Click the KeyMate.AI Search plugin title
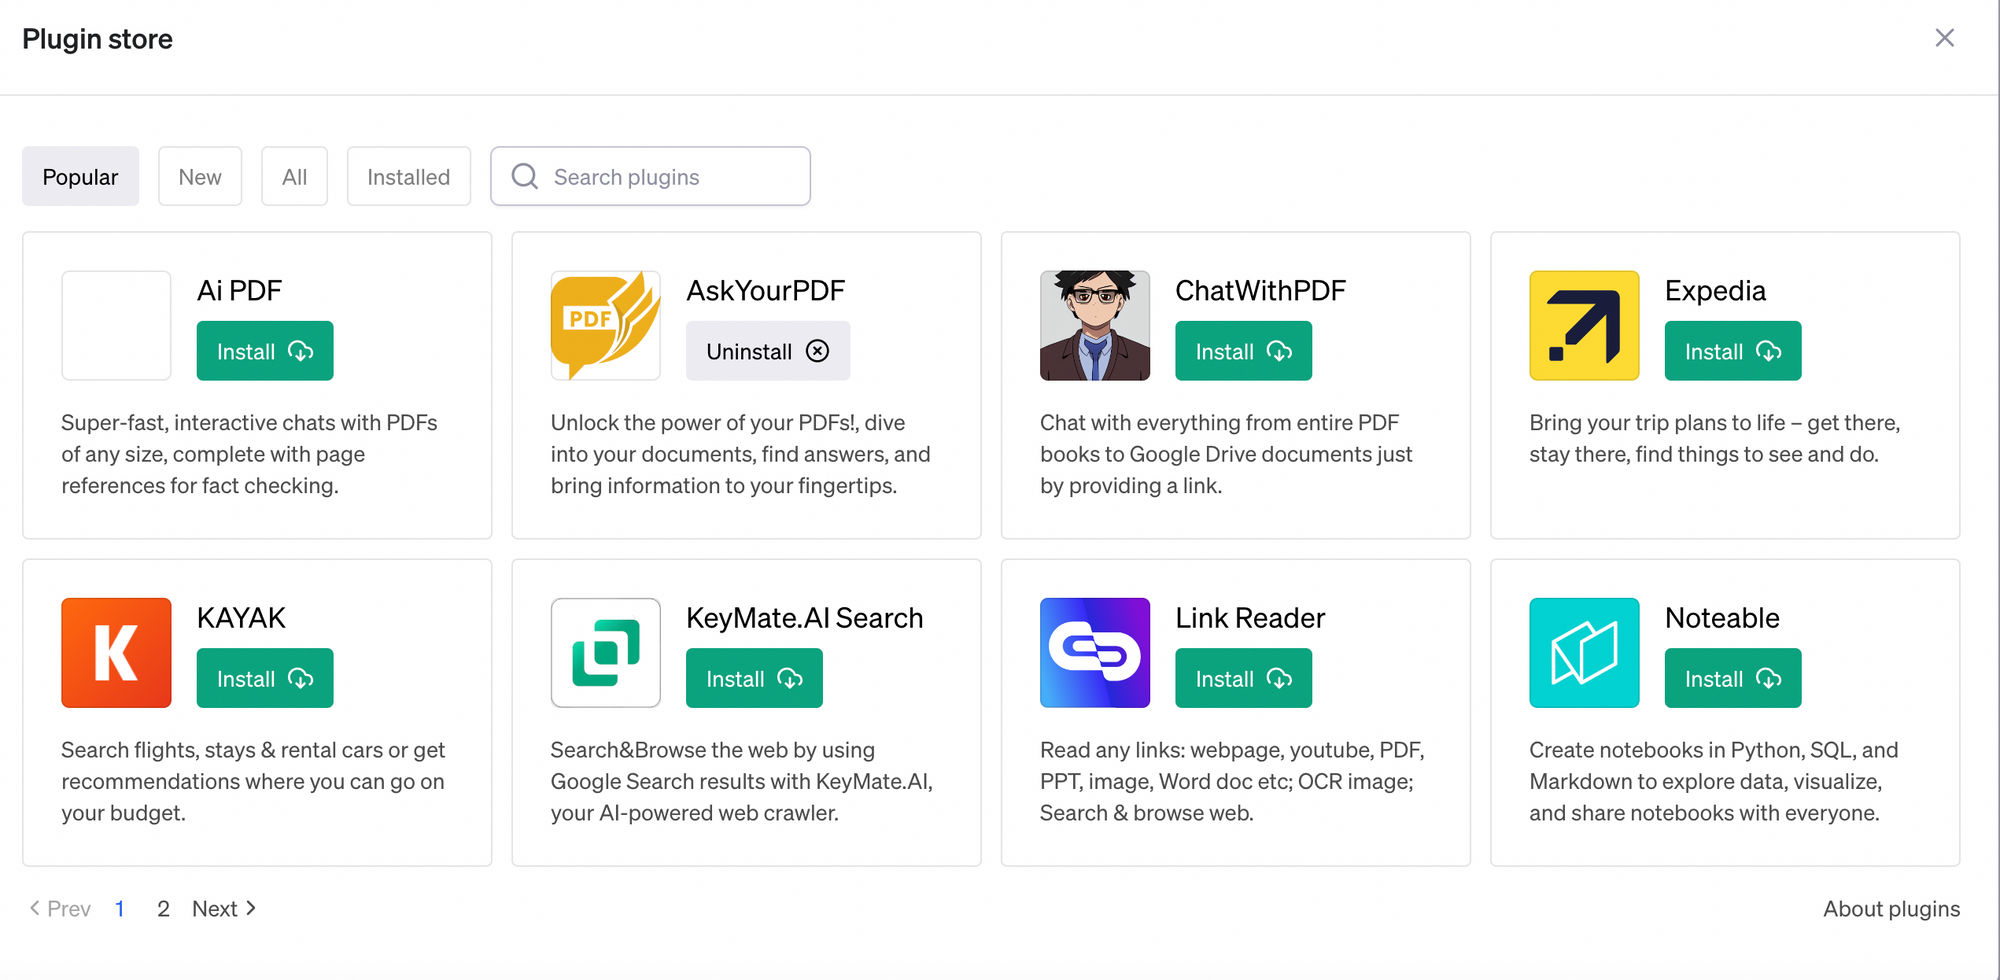 coord(804,617)
